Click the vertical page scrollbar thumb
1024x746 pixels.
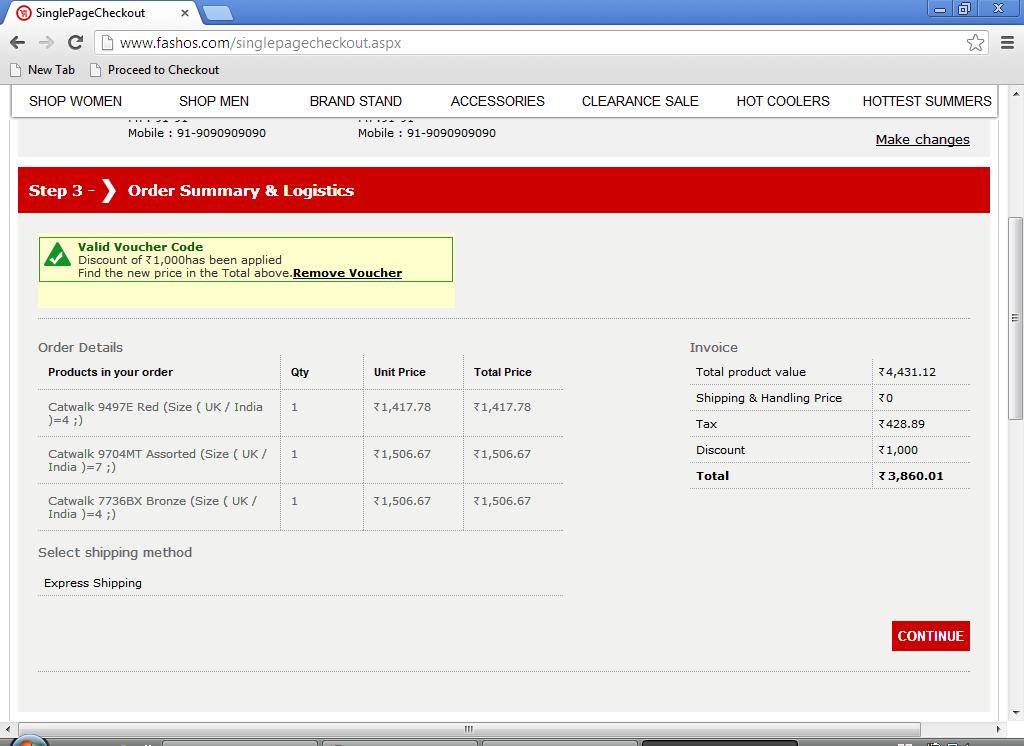[x=1015, y=318]
